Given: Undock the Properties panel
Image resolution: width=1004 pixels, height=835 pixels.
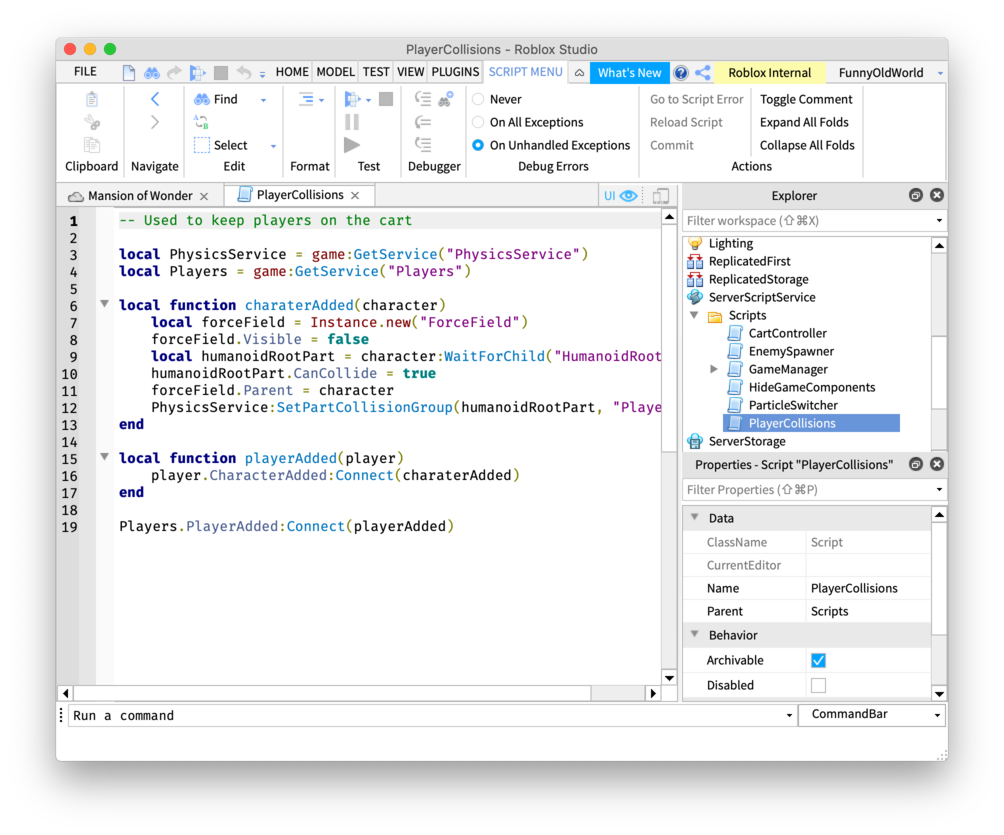Looking at the screenshot, I should pyautogui.click(x=916, y=464).
